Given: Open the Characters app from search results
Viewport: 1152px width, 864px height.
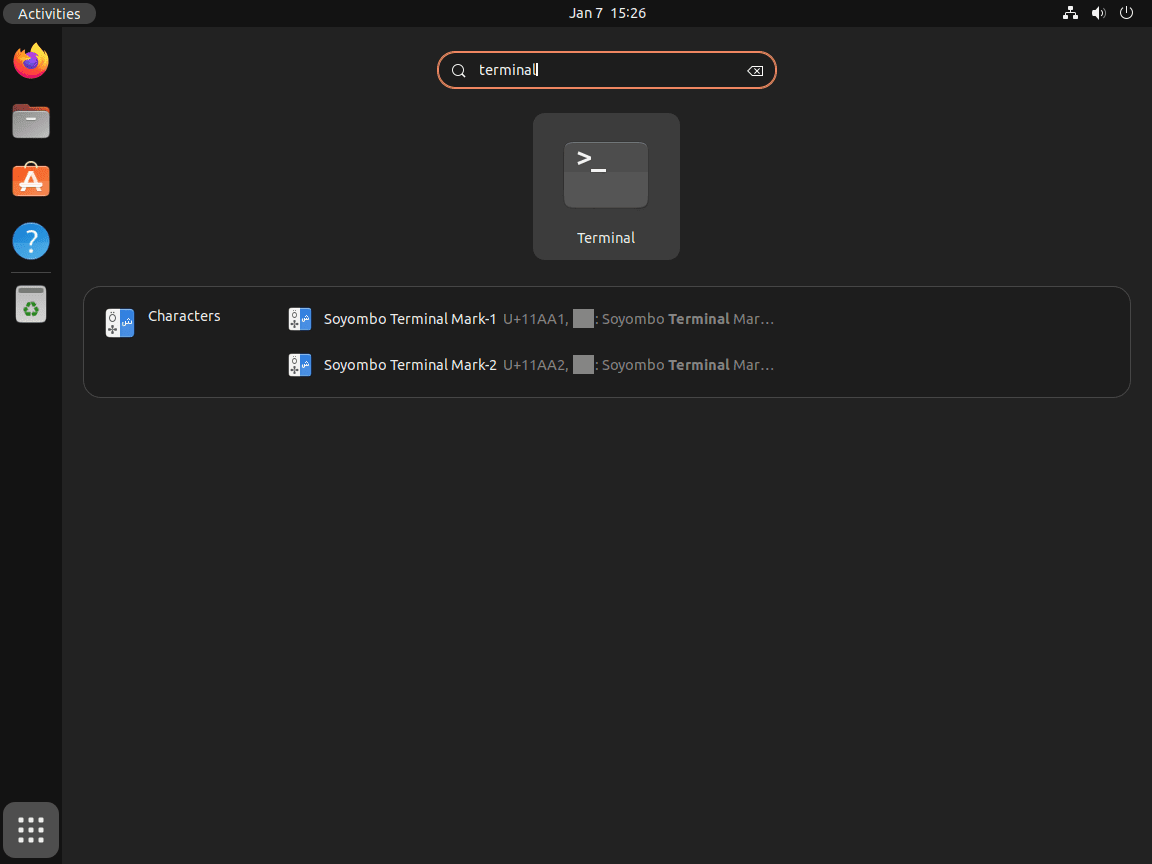Looking at the screenshot, I should click(x=184, y=316).
